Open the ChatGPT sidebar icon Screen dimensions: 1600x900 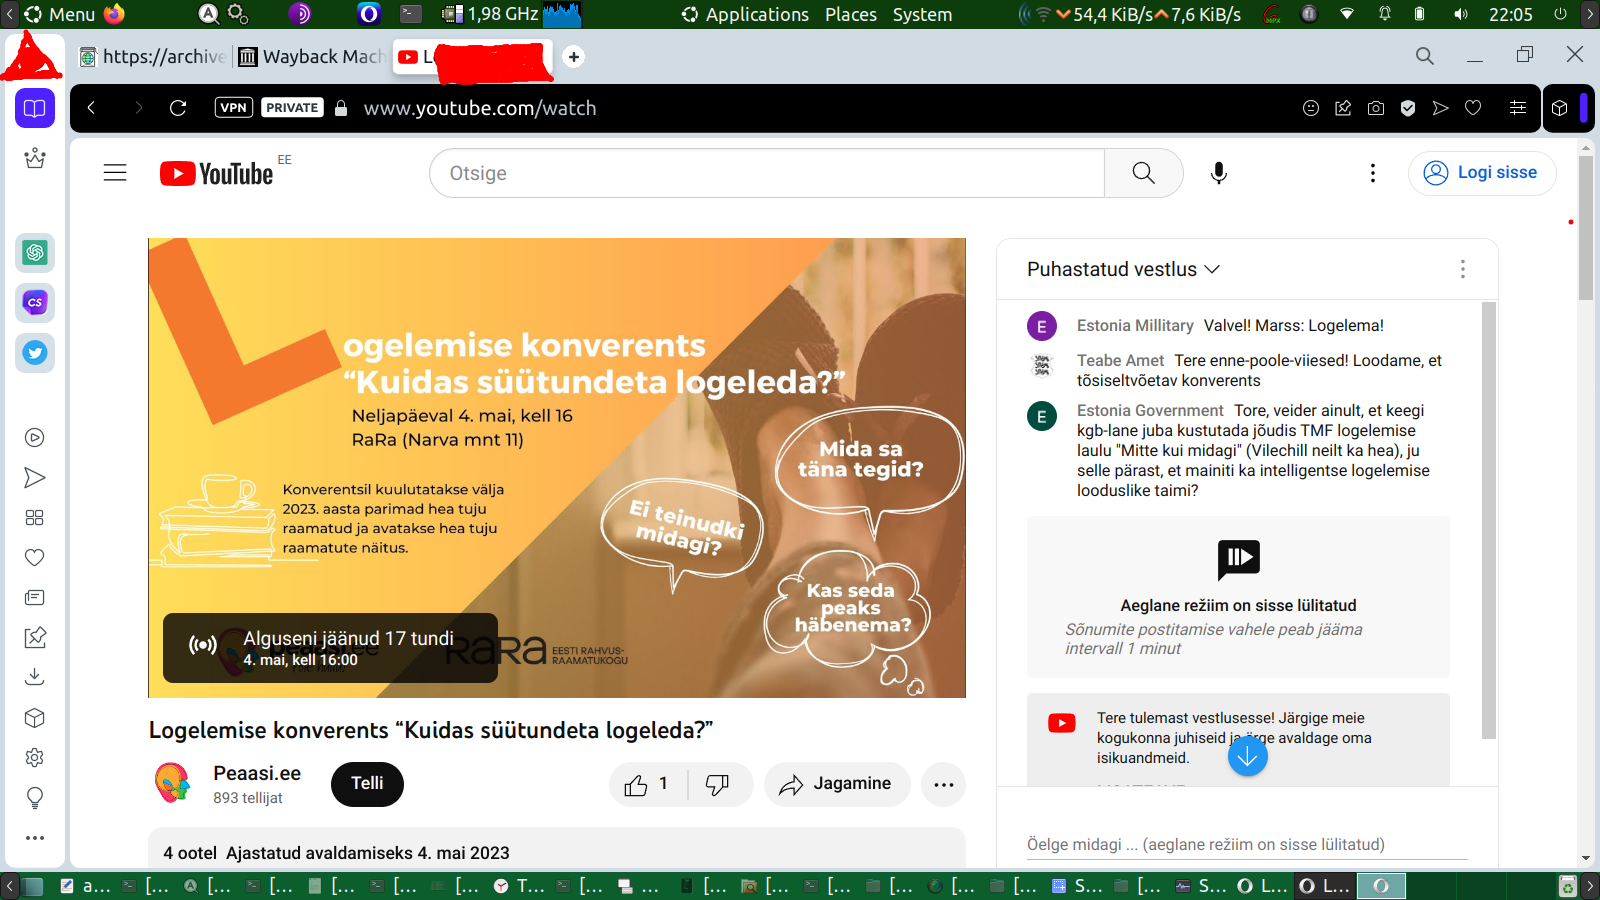click(35, 253)
